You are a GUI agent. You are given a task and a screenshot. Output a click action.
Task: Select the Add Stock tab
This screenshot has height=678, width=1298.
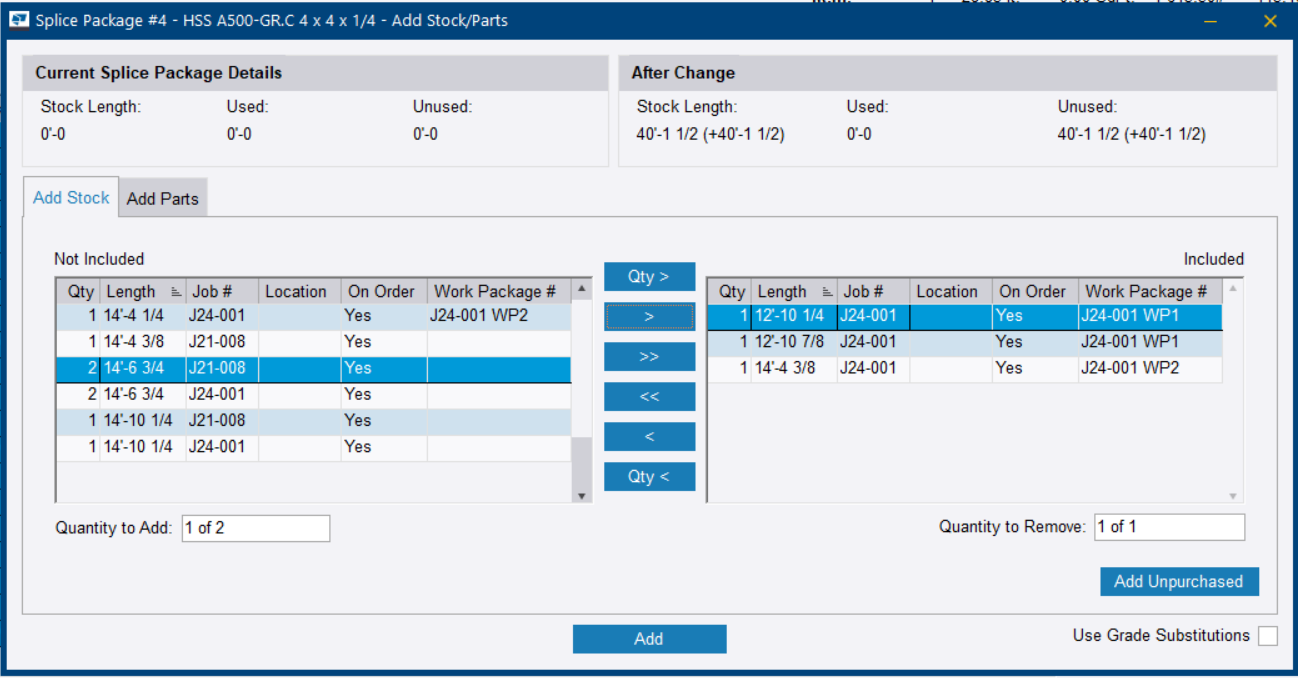pos(71,197)
